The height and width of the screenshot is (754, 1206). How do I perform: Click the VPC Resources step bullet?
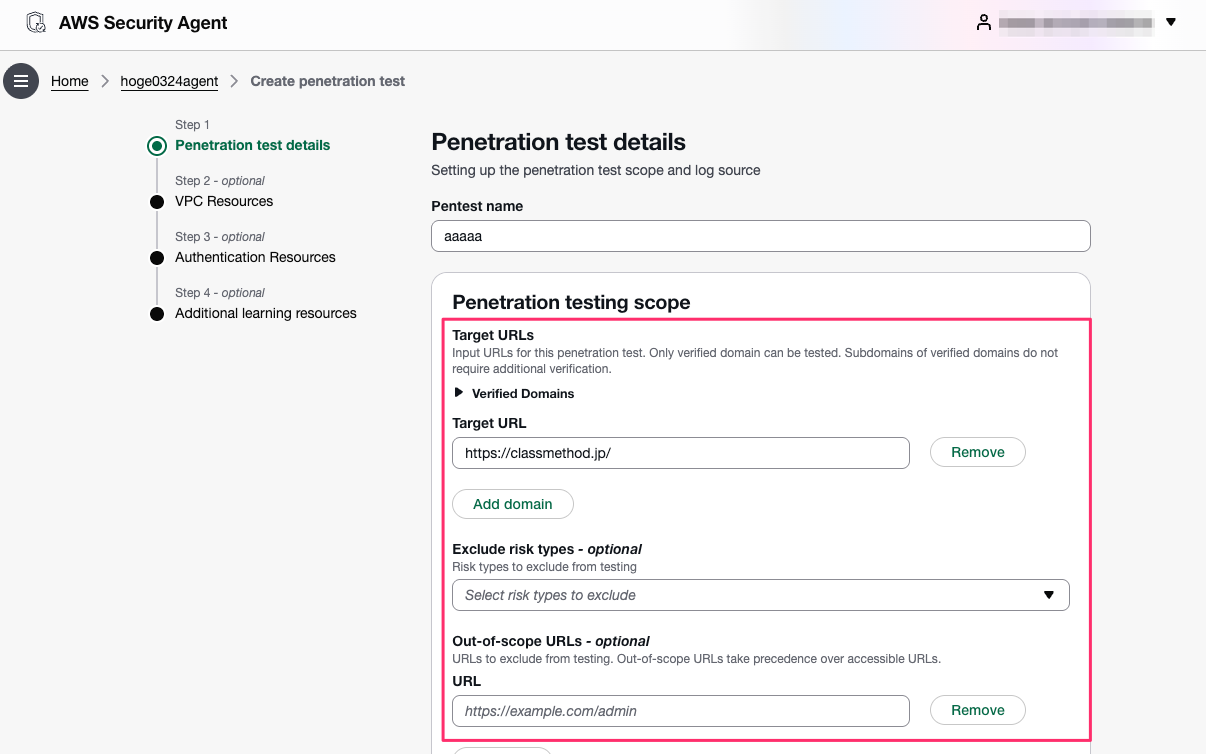(x=156, y=202)
